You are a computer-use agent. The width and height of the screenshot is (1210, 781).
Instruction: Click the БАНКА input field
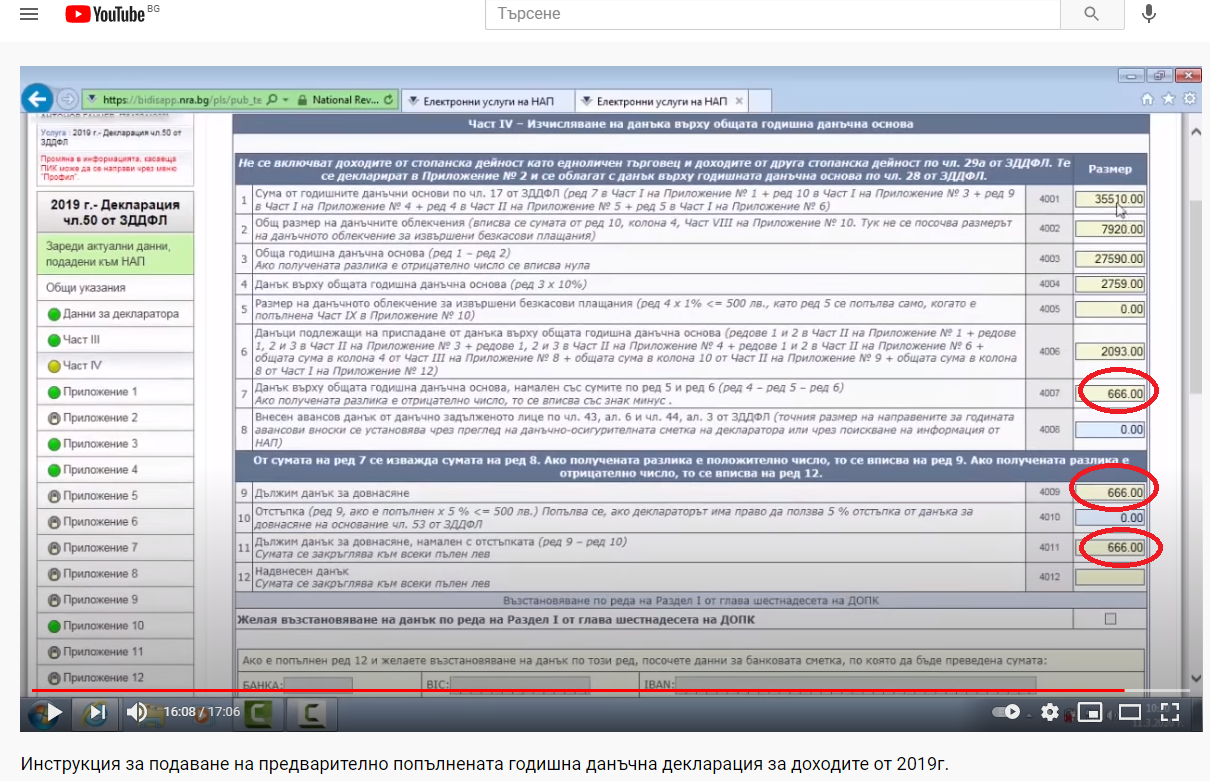tap(319, 685)
